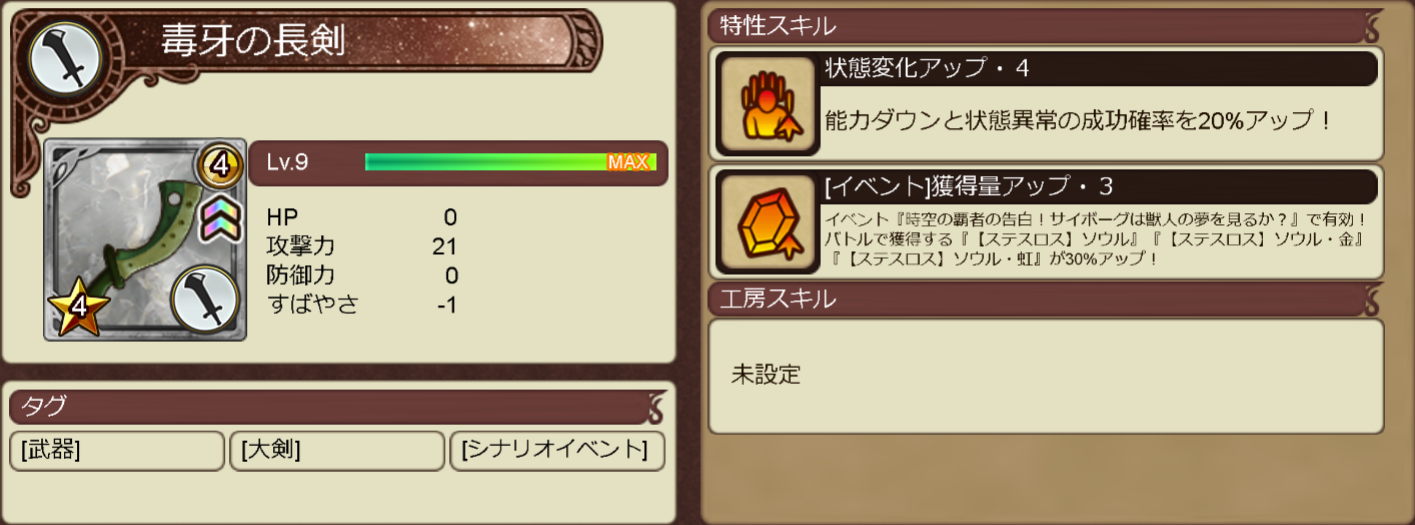Open the 獲得量アップ orange gem icon
The width and height of the screenshot is (1415, 525).
pos(767,224)
